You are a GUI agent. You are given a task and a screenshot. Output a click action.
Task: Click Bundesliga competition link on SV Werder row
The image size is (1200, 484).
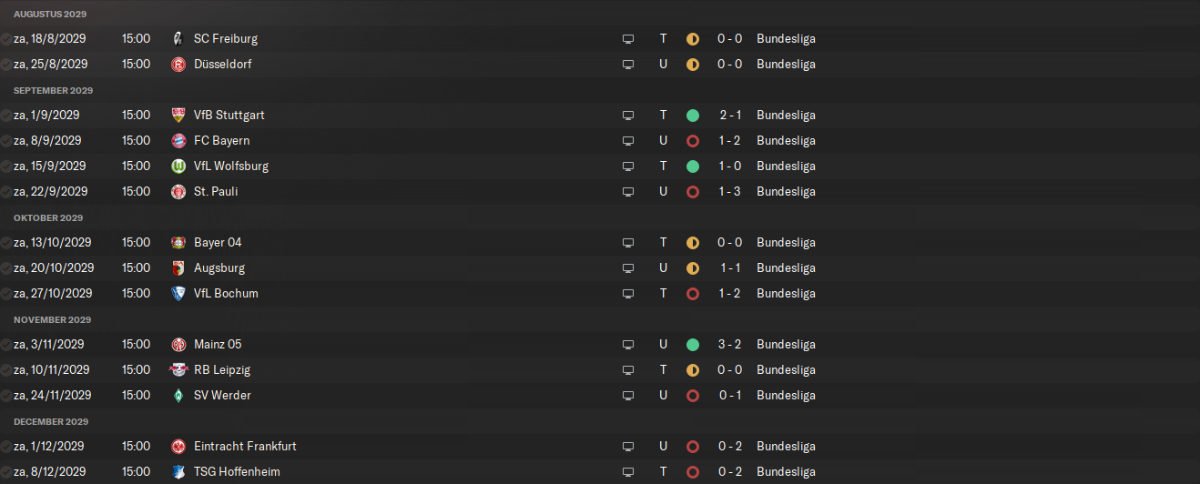[786, 396]
